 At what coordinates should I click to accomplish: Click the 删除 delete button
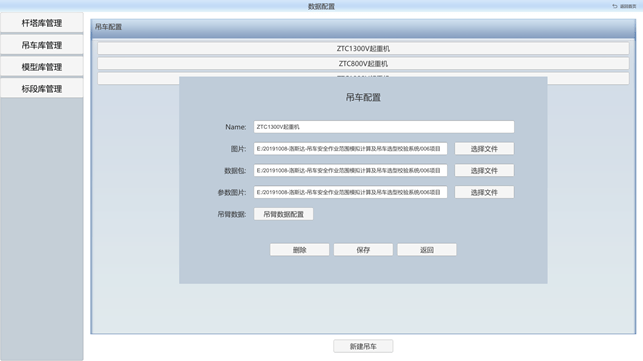tap(299, 250)
